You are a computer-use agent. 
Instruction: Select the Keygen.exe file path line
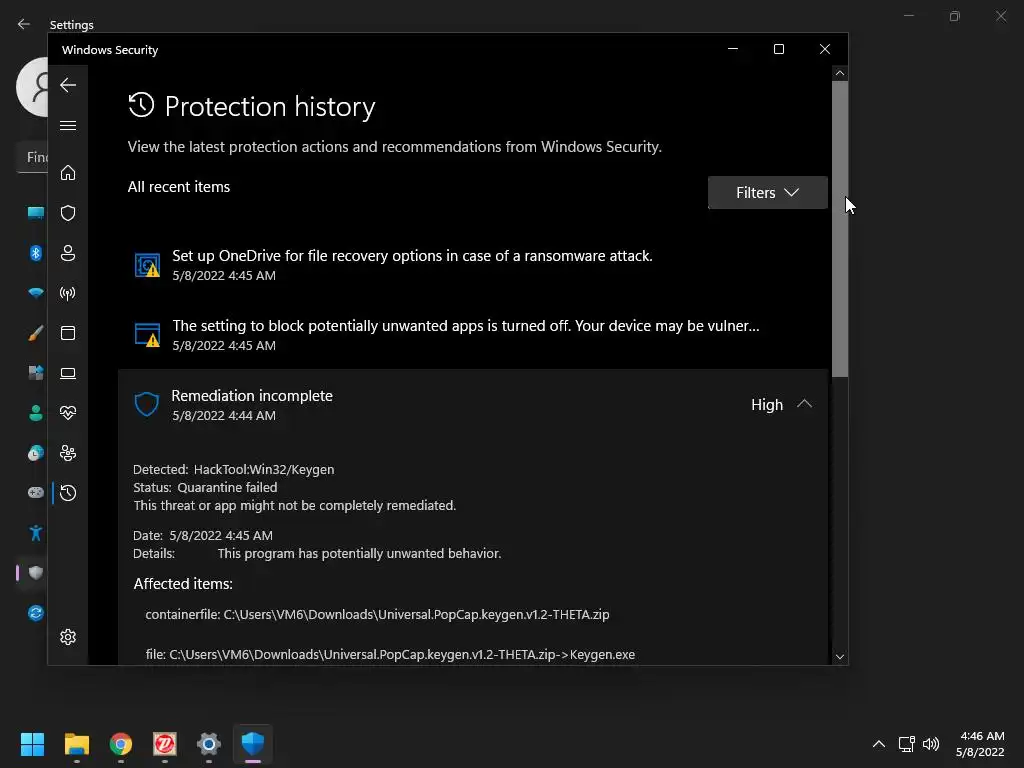[390, 654]
